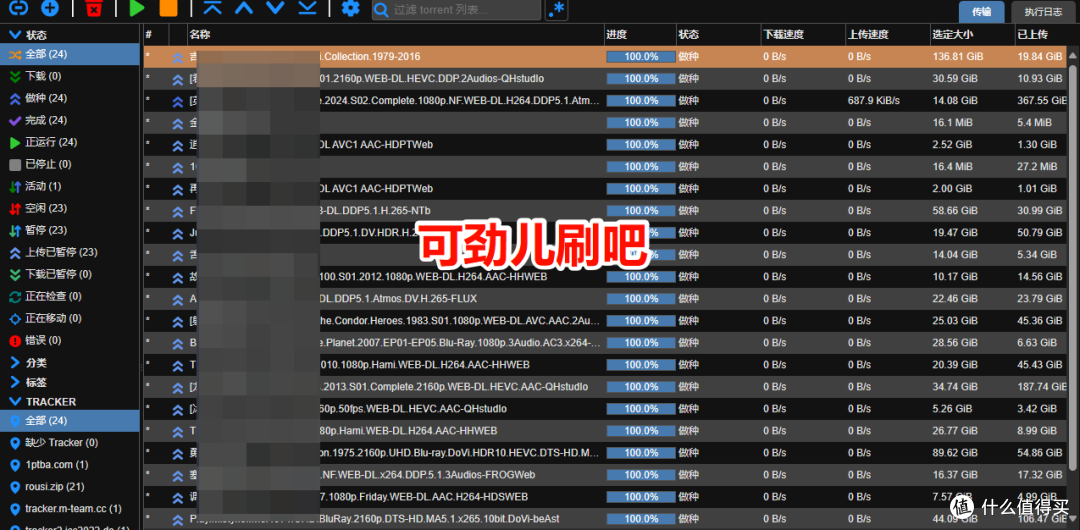1080x530 pixels.
Task: Open options with the gear icon
Action: coord(351,8)
